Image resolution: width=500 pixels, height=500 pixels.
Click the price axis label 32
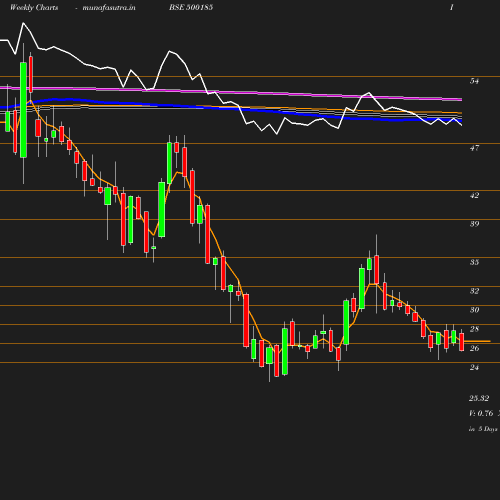pos(474,291)
